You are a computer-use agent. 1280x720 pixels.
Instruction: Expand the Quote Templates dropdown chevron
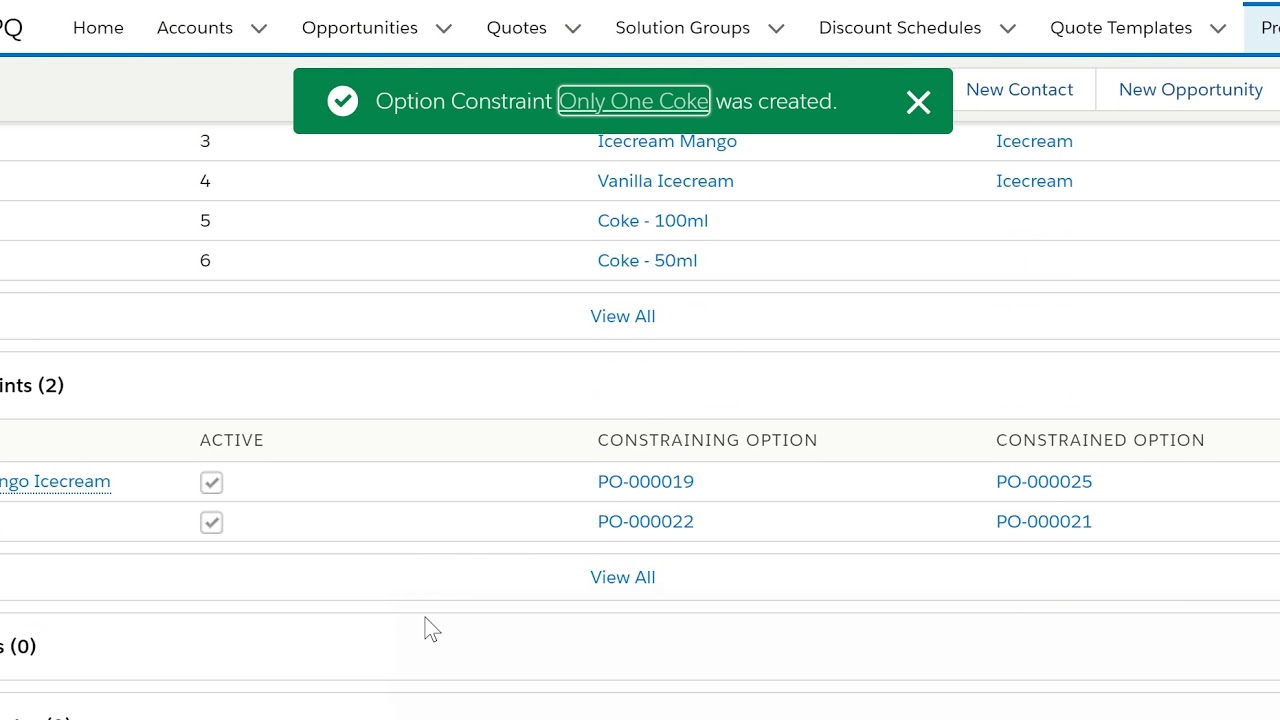[x=1218, y=28]
